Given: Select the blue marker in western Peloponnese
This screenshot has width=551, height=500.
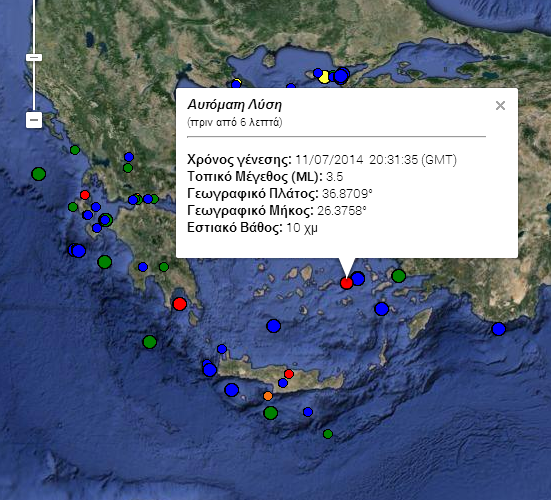Looking at the screenshot, I should click(143, 267).
